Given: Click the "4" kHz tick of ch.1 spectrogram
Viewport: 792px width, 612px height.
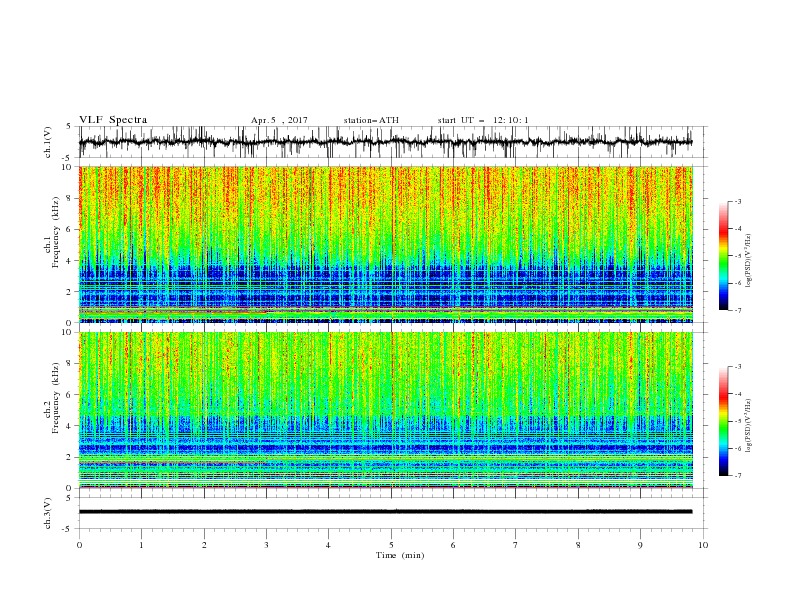Looking at the screenshot, I should pos(70,261).
